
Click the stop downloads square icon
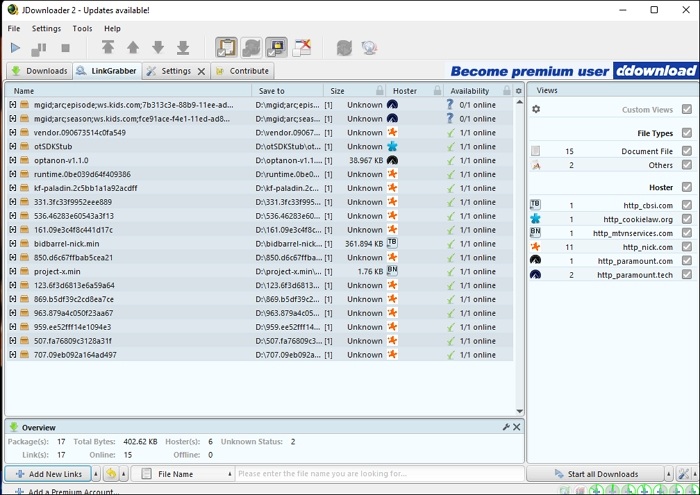(x=65, y=48)
